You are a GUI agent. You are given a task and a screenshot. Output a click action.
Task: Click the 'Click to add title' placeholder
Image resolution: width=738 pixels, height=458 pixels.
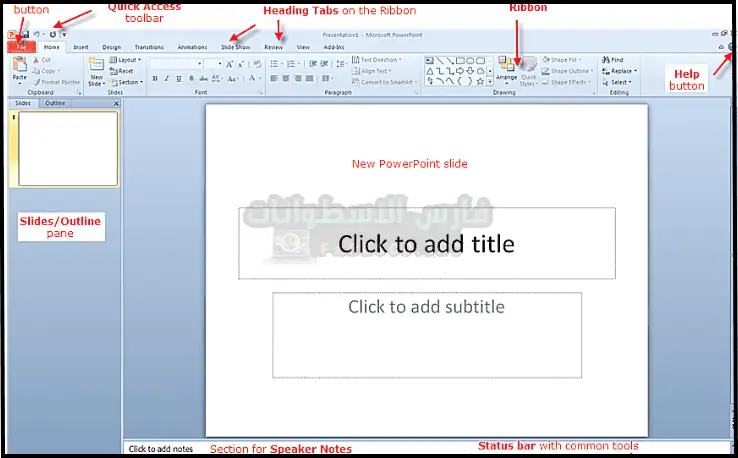pos(426,244)
